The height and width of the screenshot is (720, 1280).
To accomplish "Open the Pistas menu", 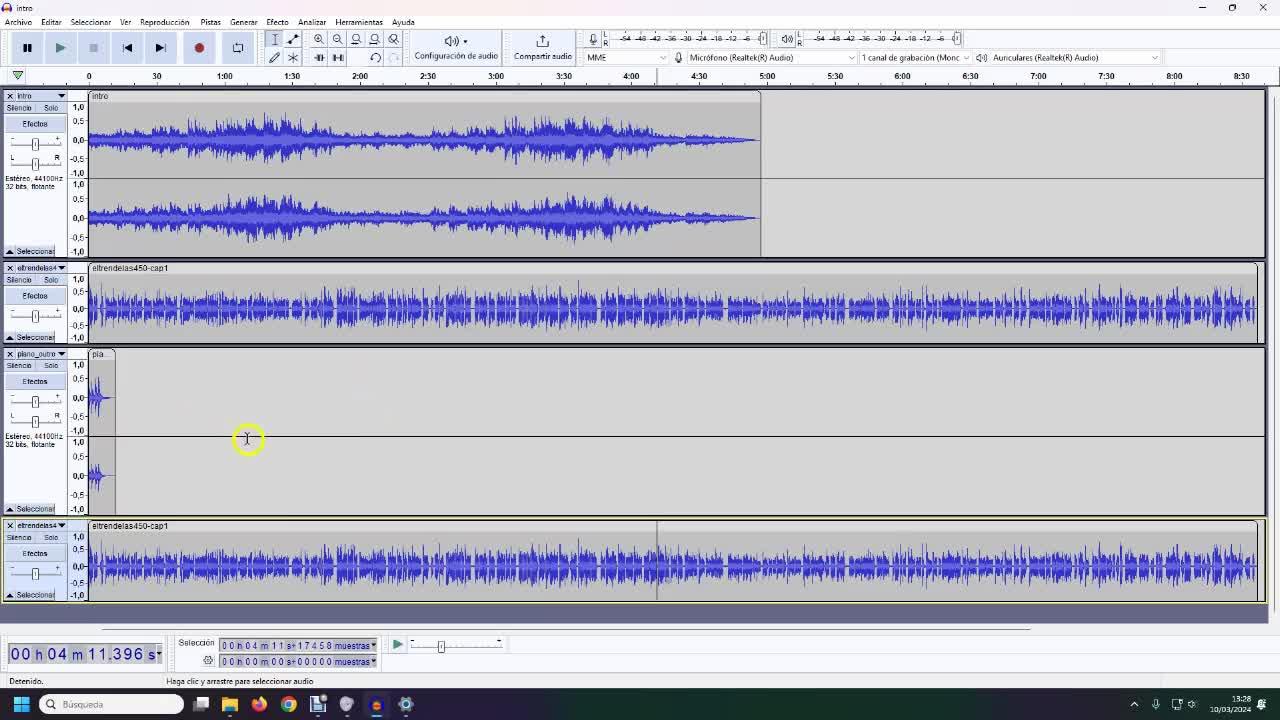I will pyautogui.click(x=210, y=22).
